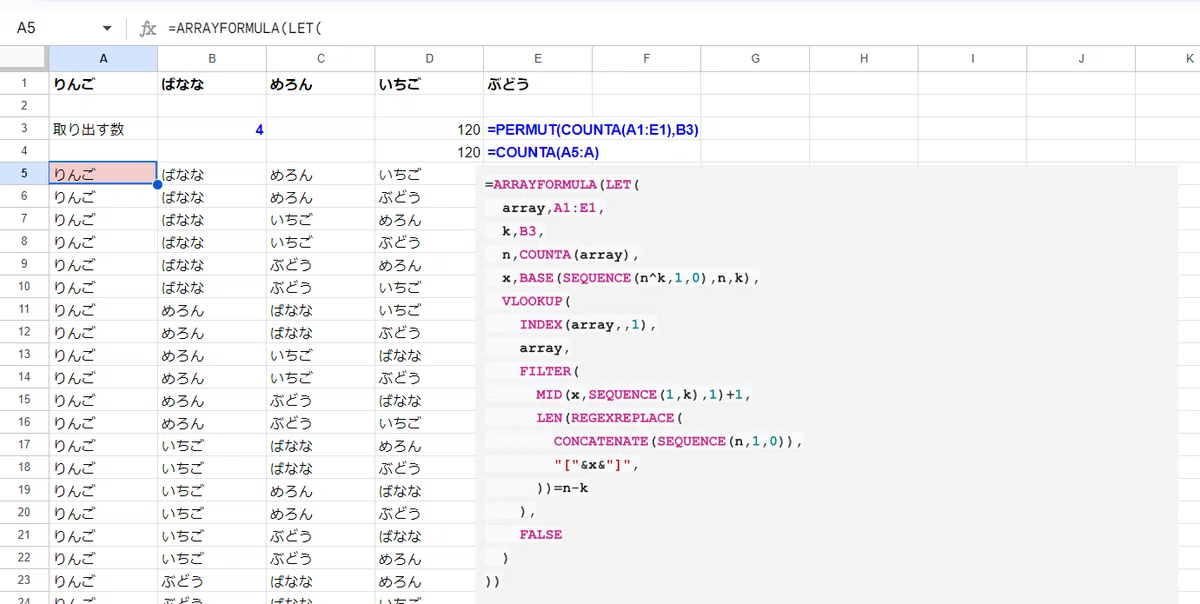This screenshot has height=604, width=1200.
Task: Select column C header
Action: pos(320,59)
